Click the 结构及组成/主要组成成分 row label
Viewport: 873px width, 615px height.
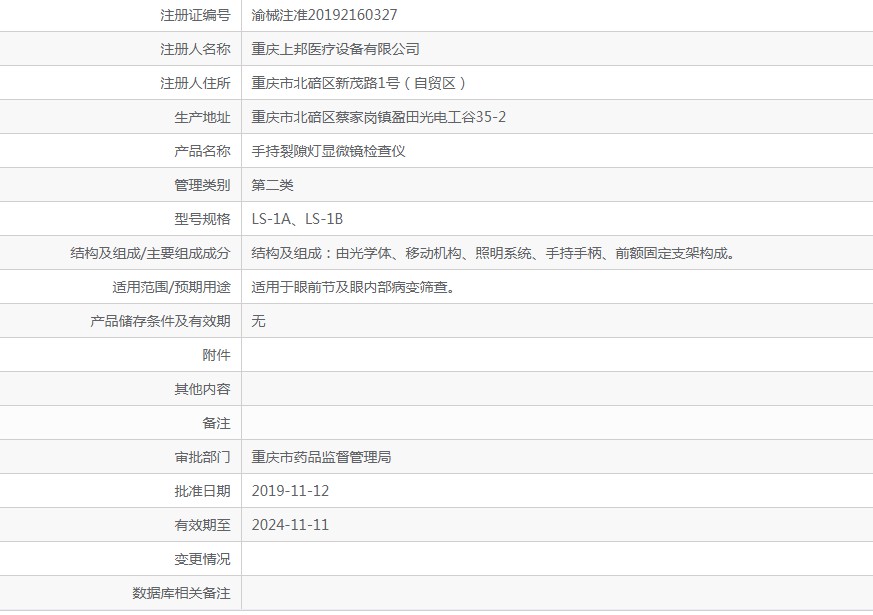pyautogui.click(x=150, y=253)
